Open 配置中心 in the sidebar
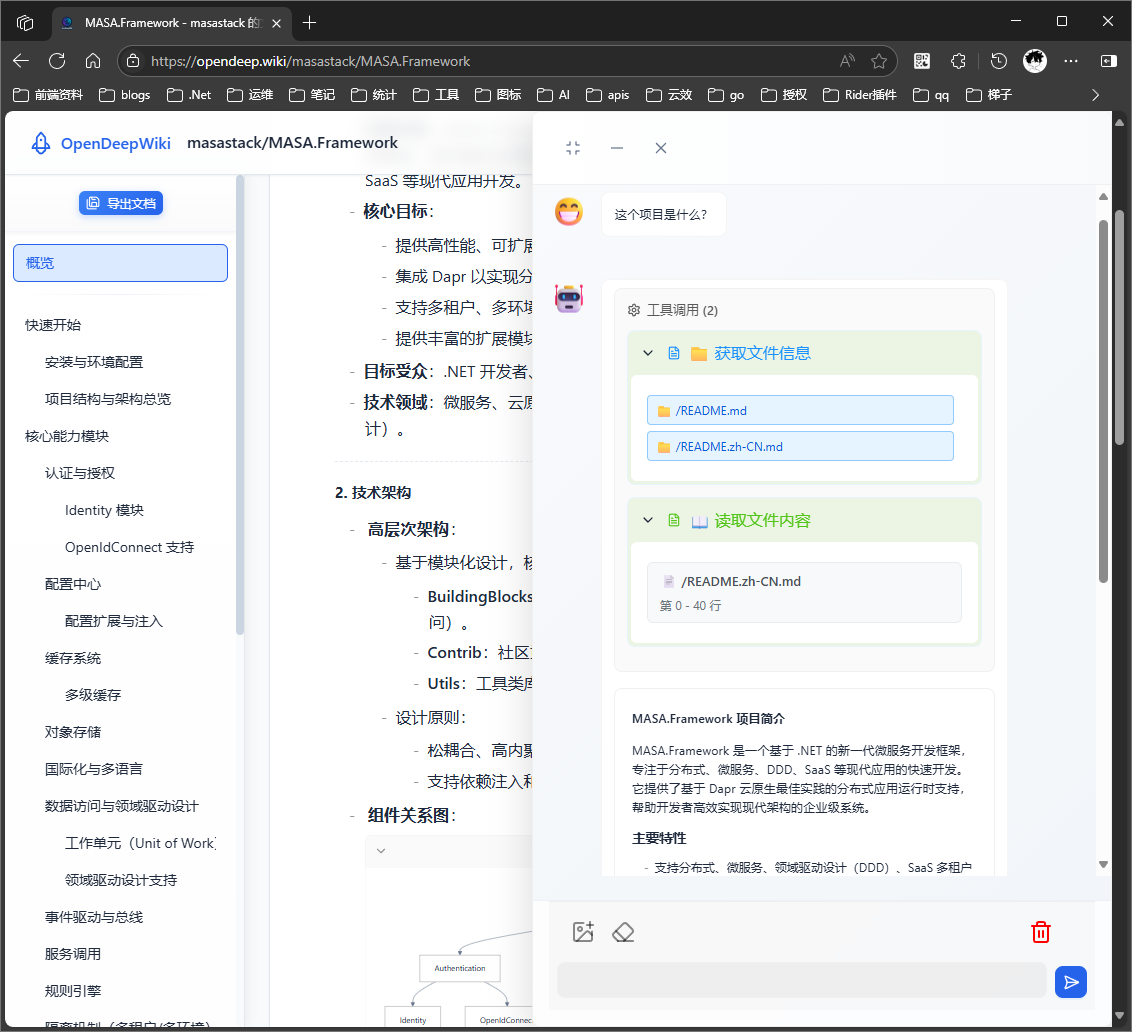Image resolution: width=1132 pixels, height=1032 pixels. click(73, 584)
